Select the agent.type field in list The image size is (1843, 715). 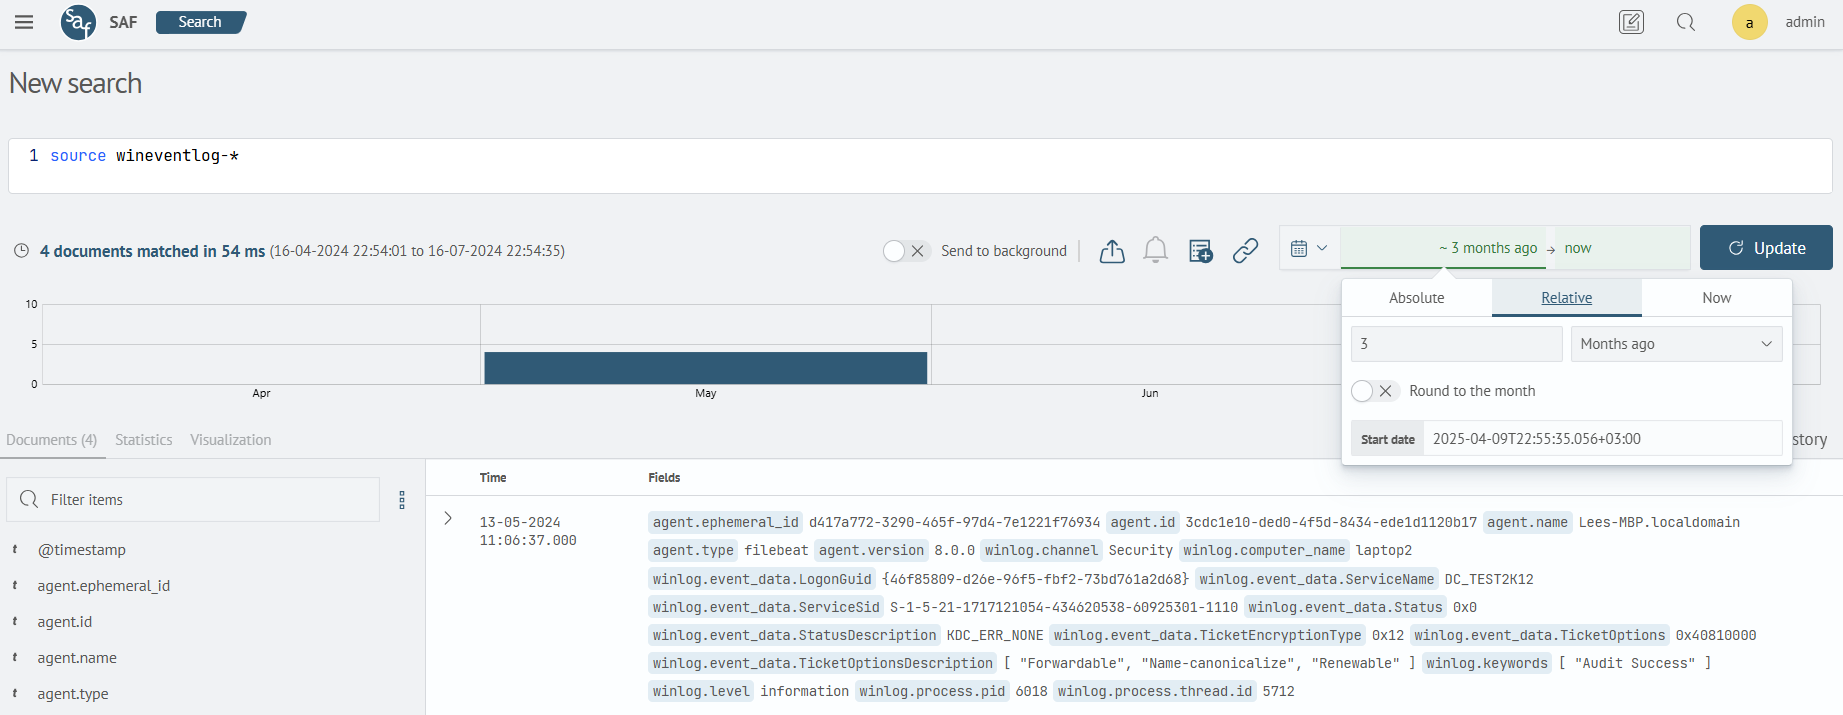tap(73, 694)
